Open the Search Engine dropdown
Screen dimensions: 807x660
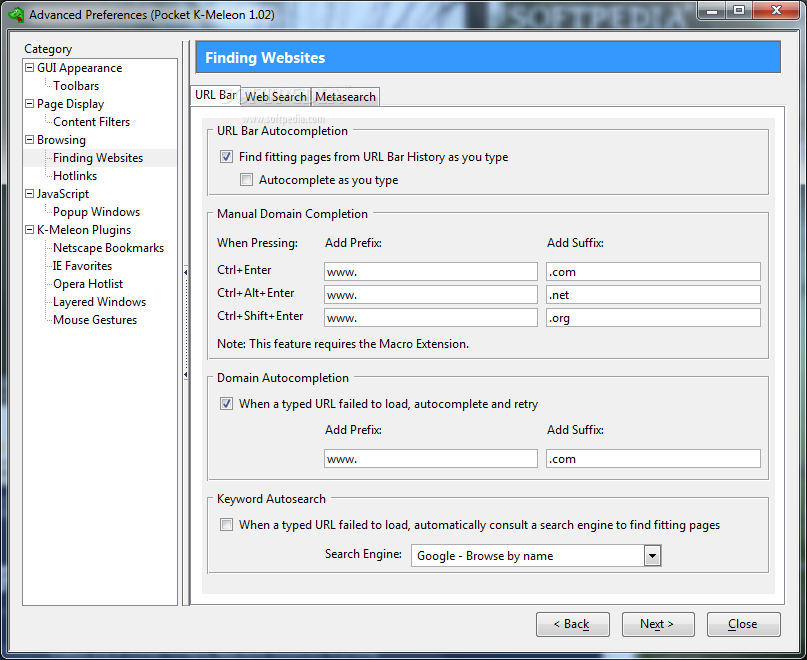(x=653, y=555)
